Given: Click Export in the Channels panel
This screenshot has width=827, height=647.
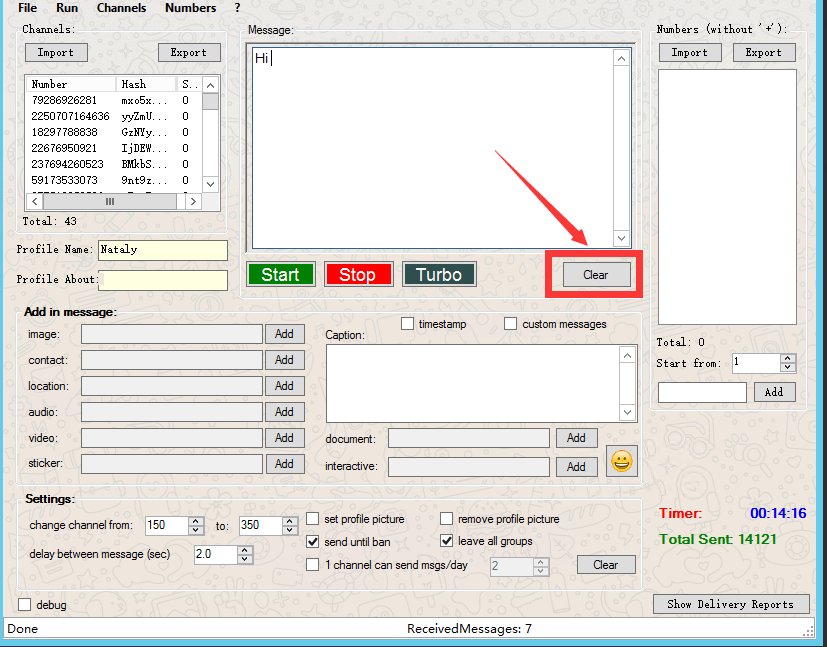Looking at the screenshot, I should (x=189, y=52).
